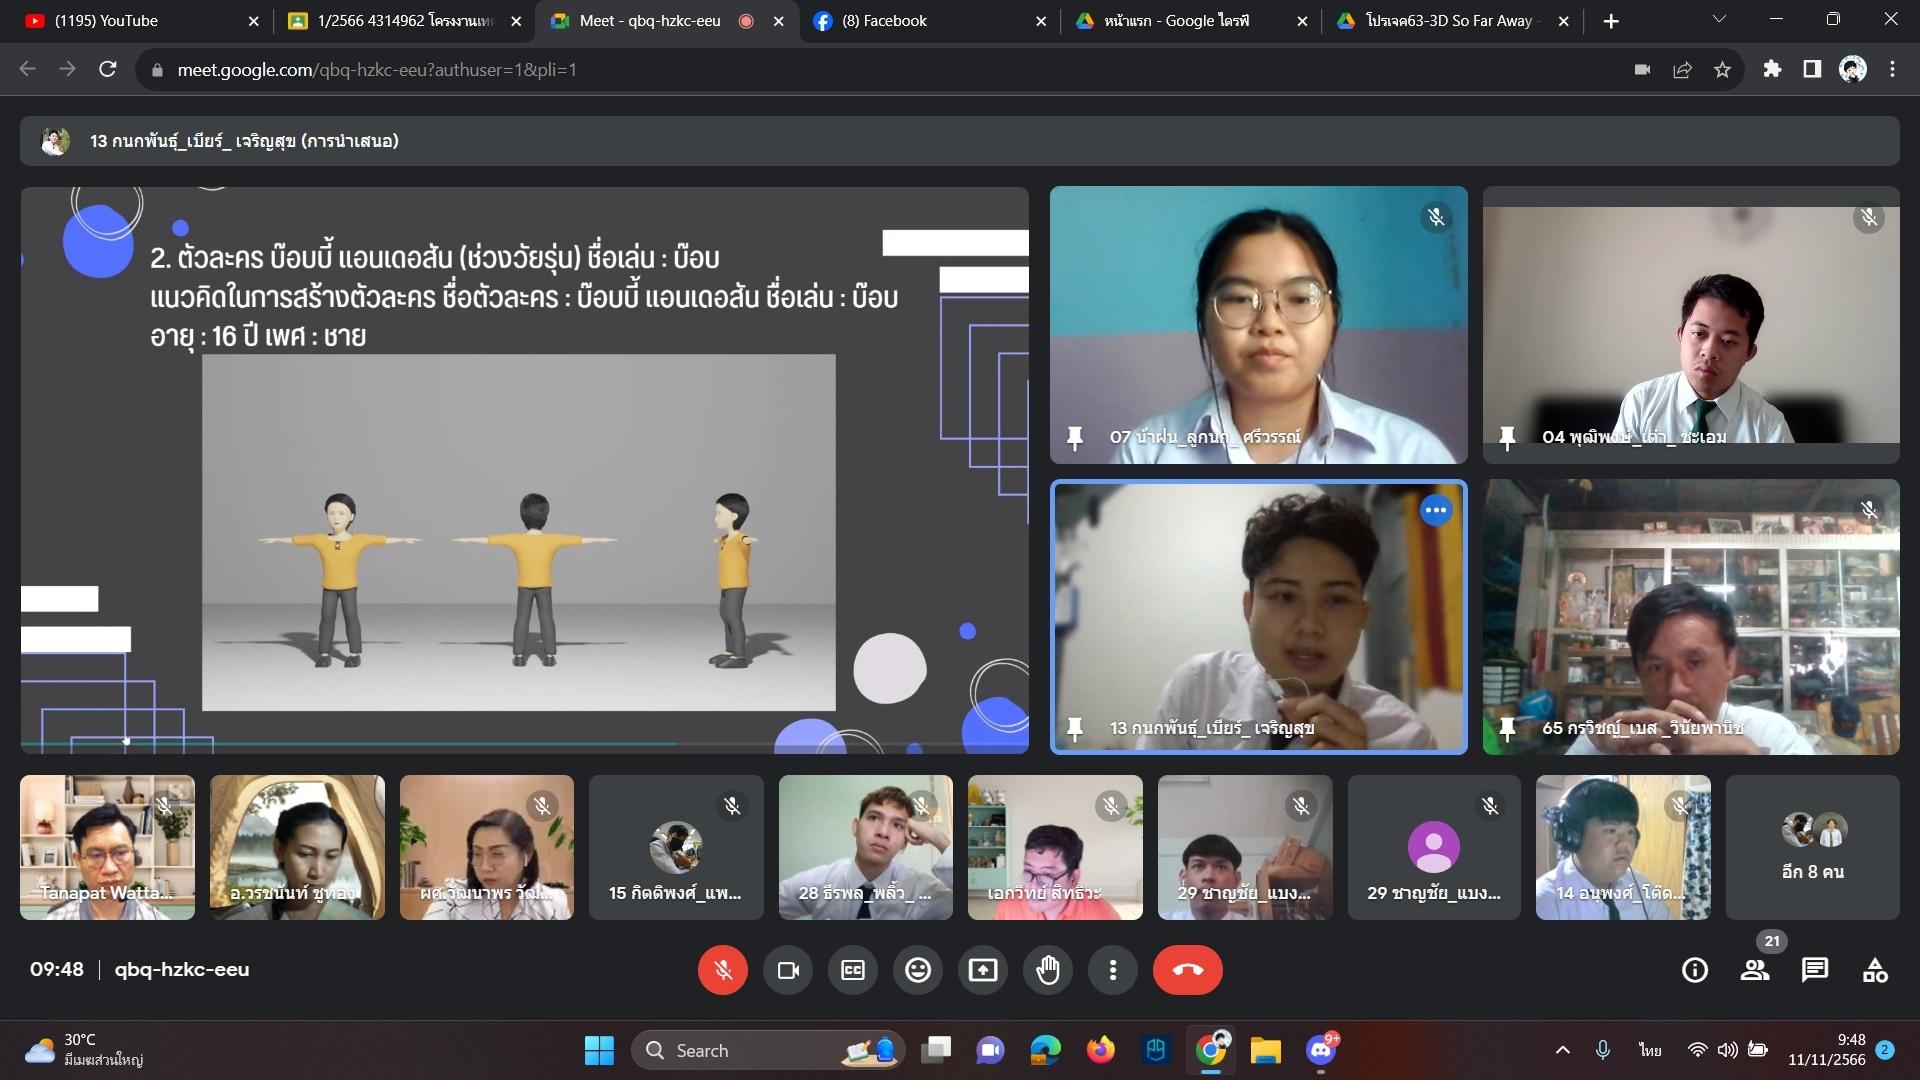1920x1080 pixels.
Task: Reload the page
Action: [108, 69]
